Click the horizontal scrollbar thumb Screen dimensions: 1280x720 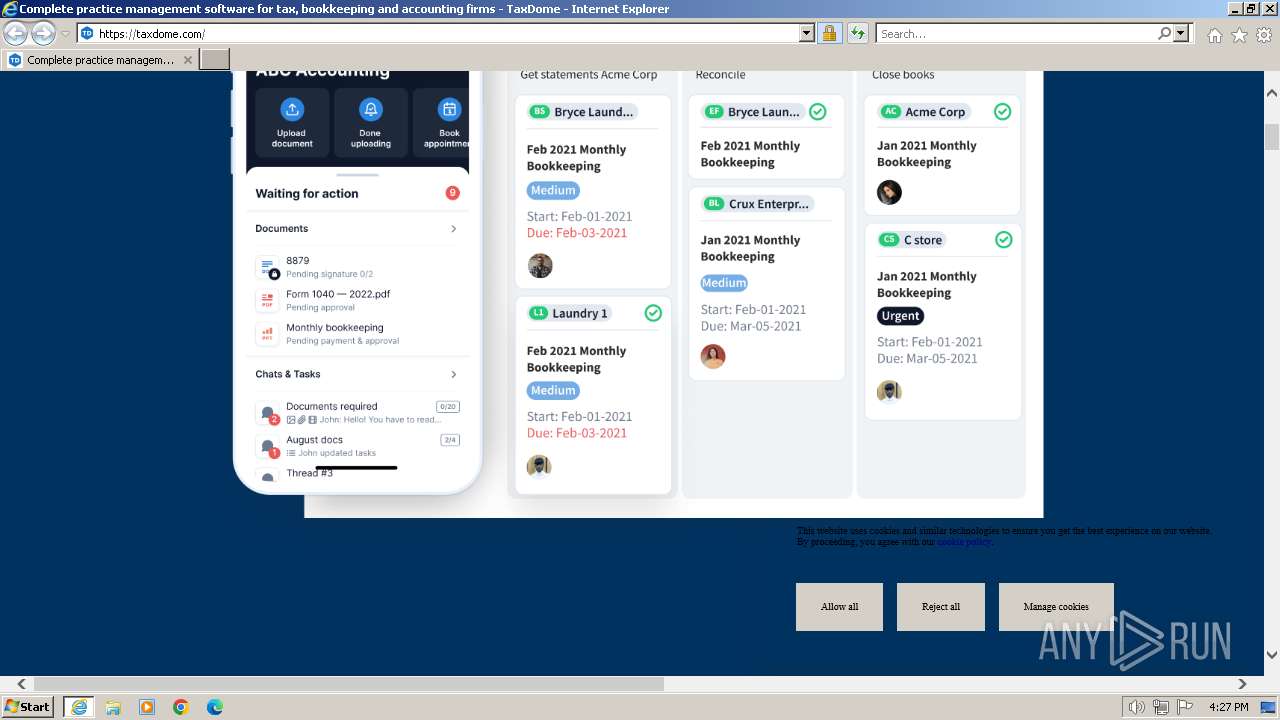tap(349, 684)
